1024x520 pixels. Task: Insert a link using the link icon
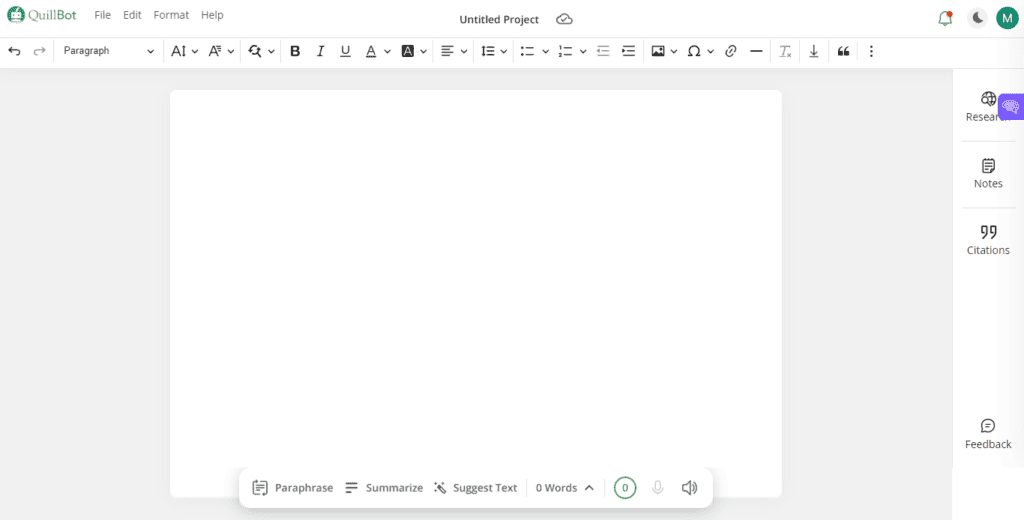(x=730, y=51)
